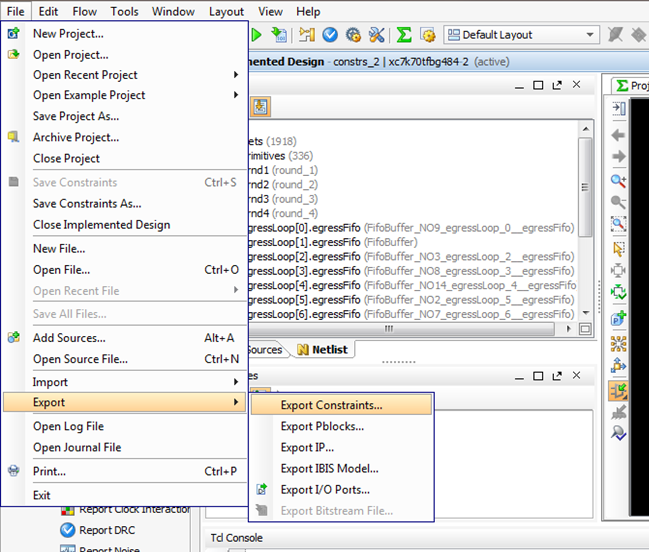This screenshot has height=552, width=649.
Task: Click the draw Pblock icon
Action: pyautogui.click(x=619, y=318)
